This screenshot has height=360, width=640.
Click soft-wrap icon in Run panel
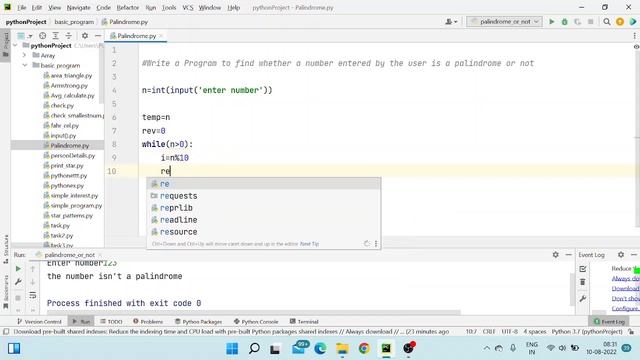coord(33,296)
